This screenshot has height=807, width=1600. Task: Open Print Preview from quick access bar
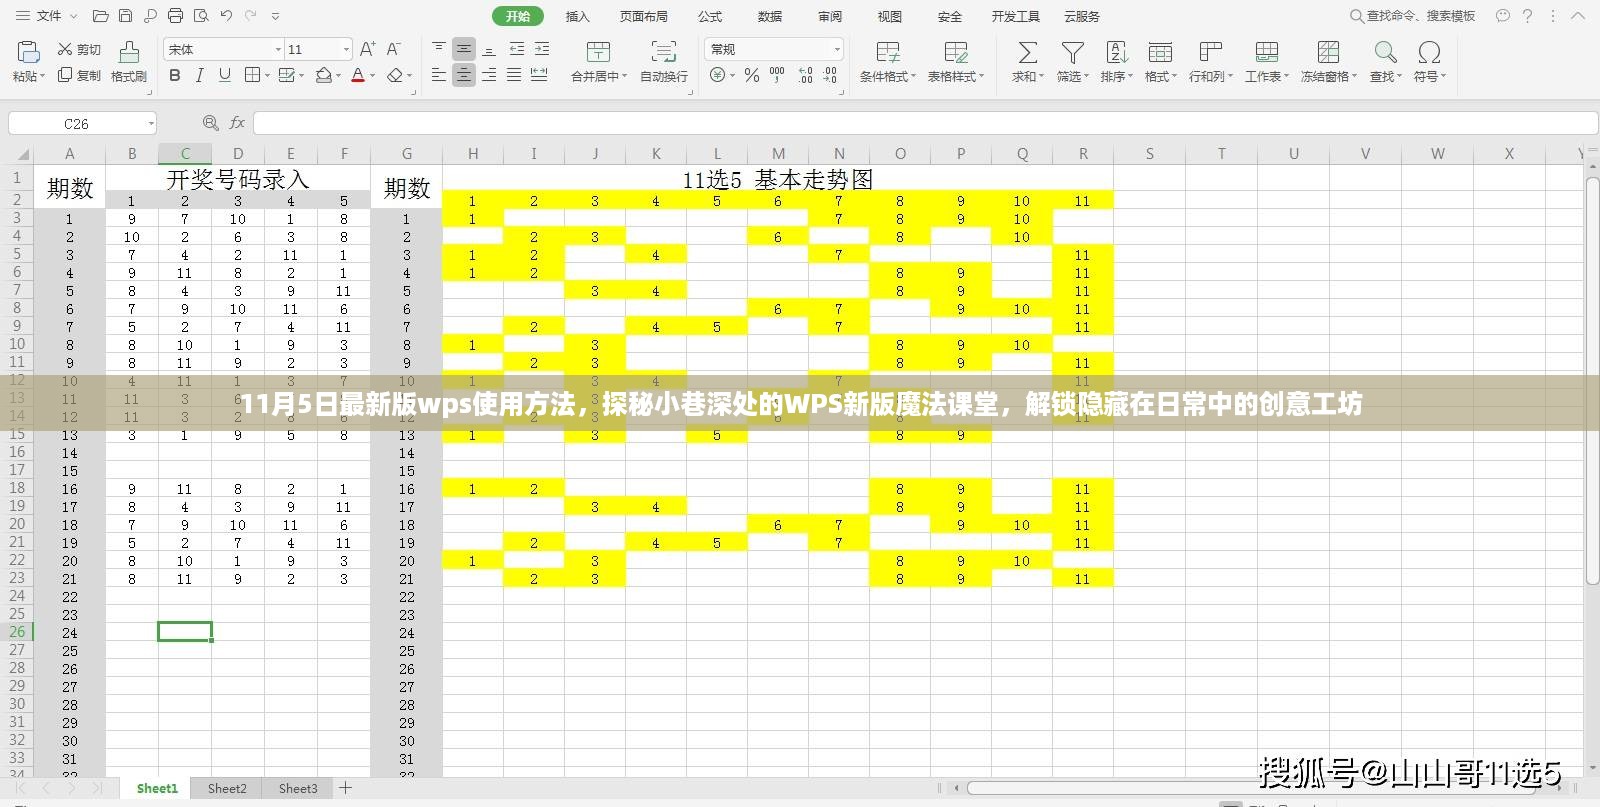[x=200, y=16]
